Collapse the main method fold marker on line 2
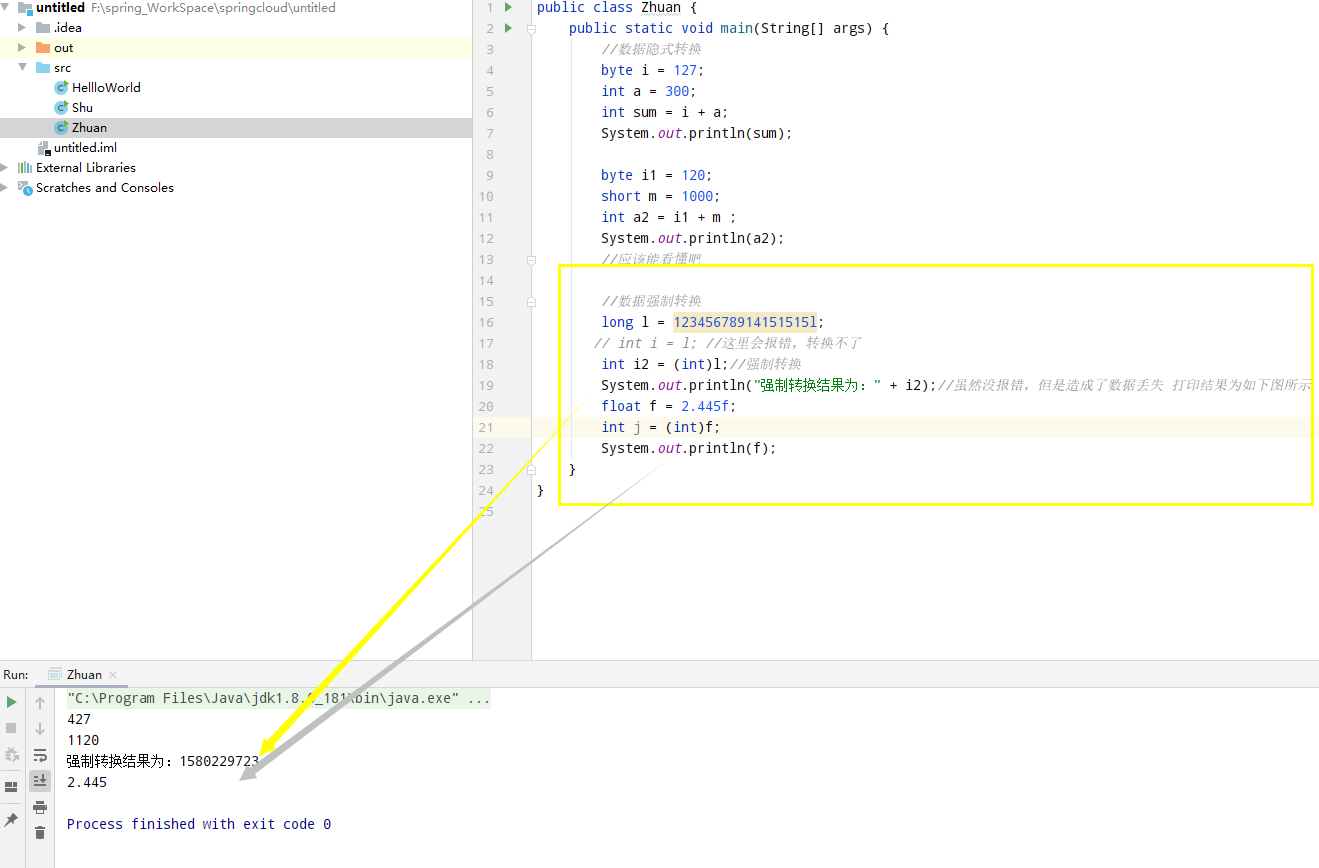Viewport: 1319px width, 868px height. (x=532, y=29)
